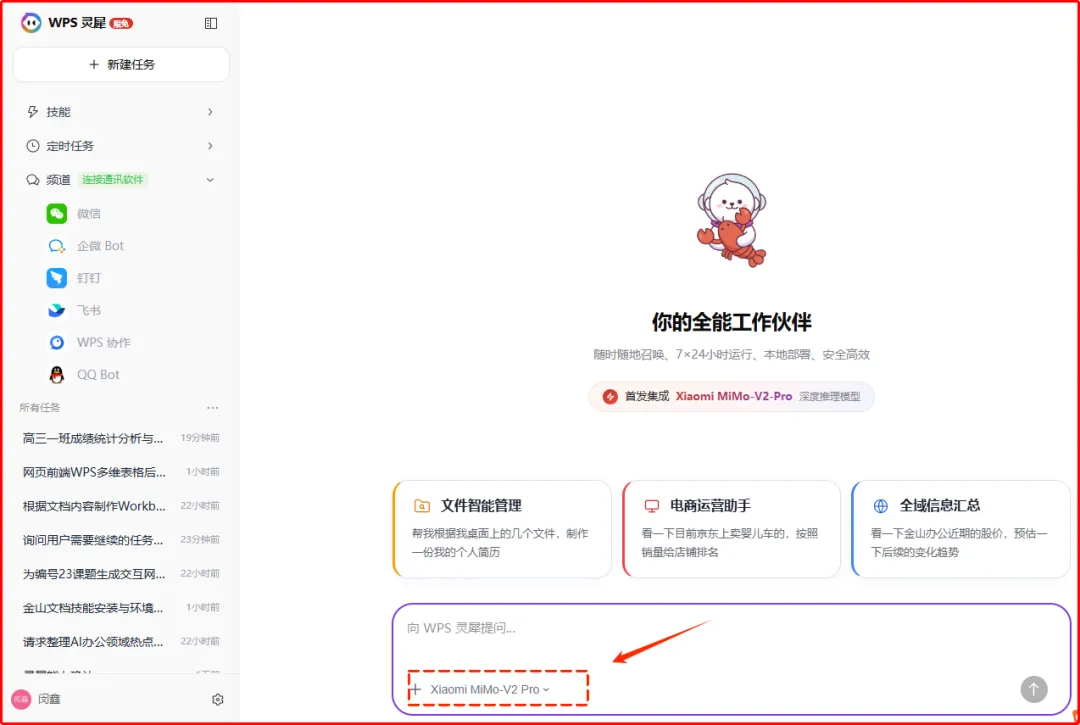
Task: Open the Xiaomi MiMo-V2 Pro model dropdown
Action: coord(490,689)
